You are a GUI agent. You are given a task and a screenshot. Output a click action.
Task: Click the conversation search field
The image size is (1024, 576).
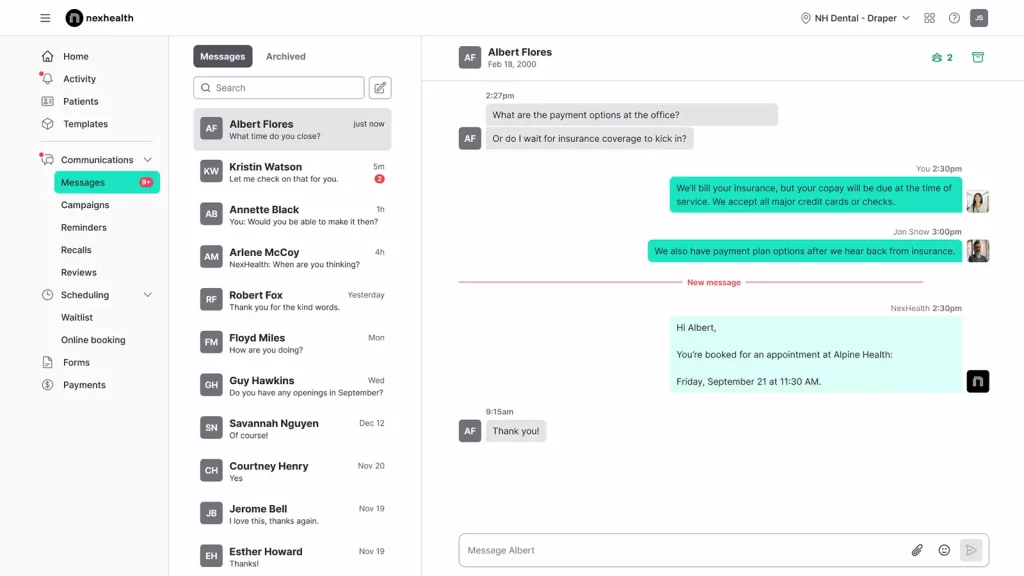tap(279, 88)
